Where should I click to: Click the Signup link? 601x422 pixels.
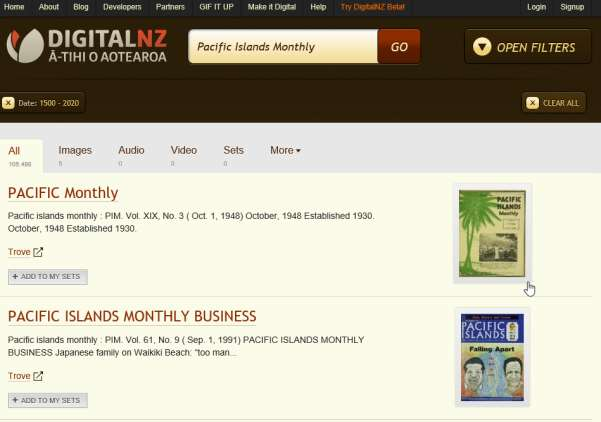(x=572, y=7)
